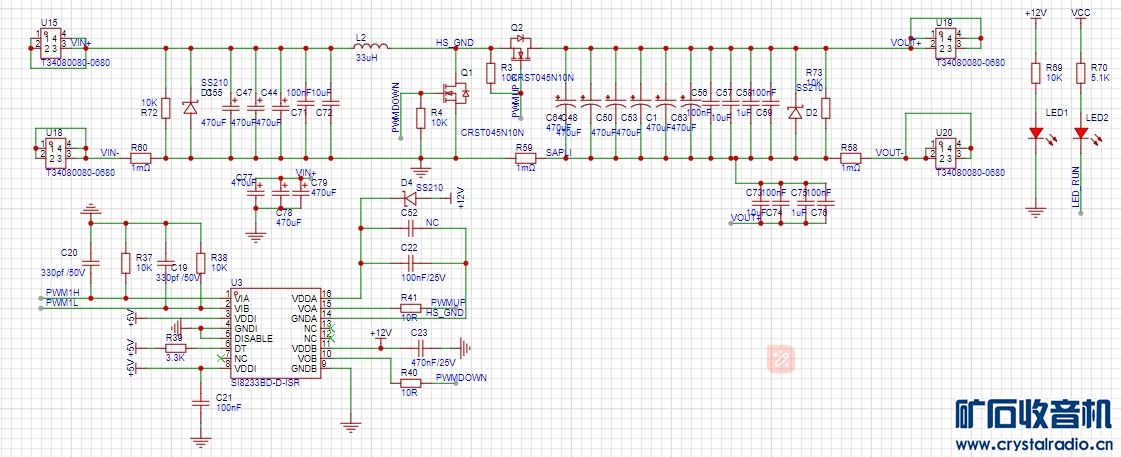Click the HS_GND label near inductor L2
Image resolution: width=1121 pixels, height=457 pixels.
455,43
